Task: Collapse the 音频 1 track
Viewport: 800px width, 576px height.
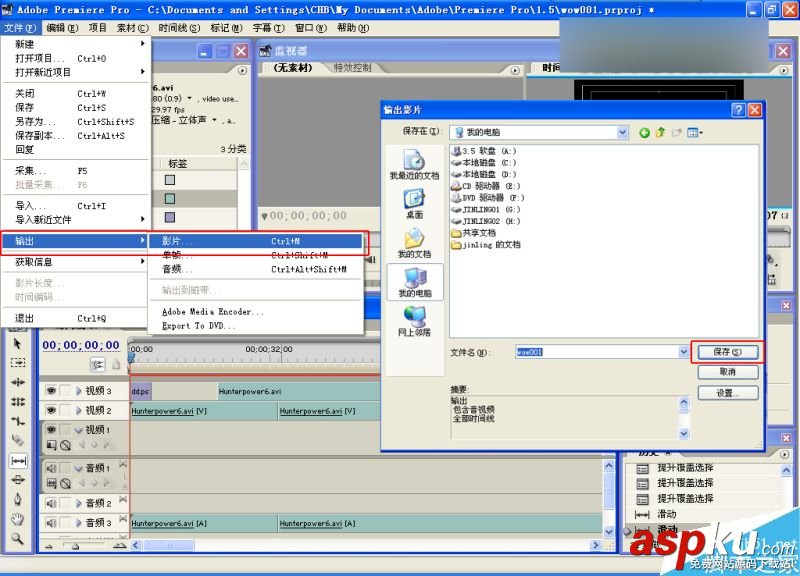Action: point(79,468)
